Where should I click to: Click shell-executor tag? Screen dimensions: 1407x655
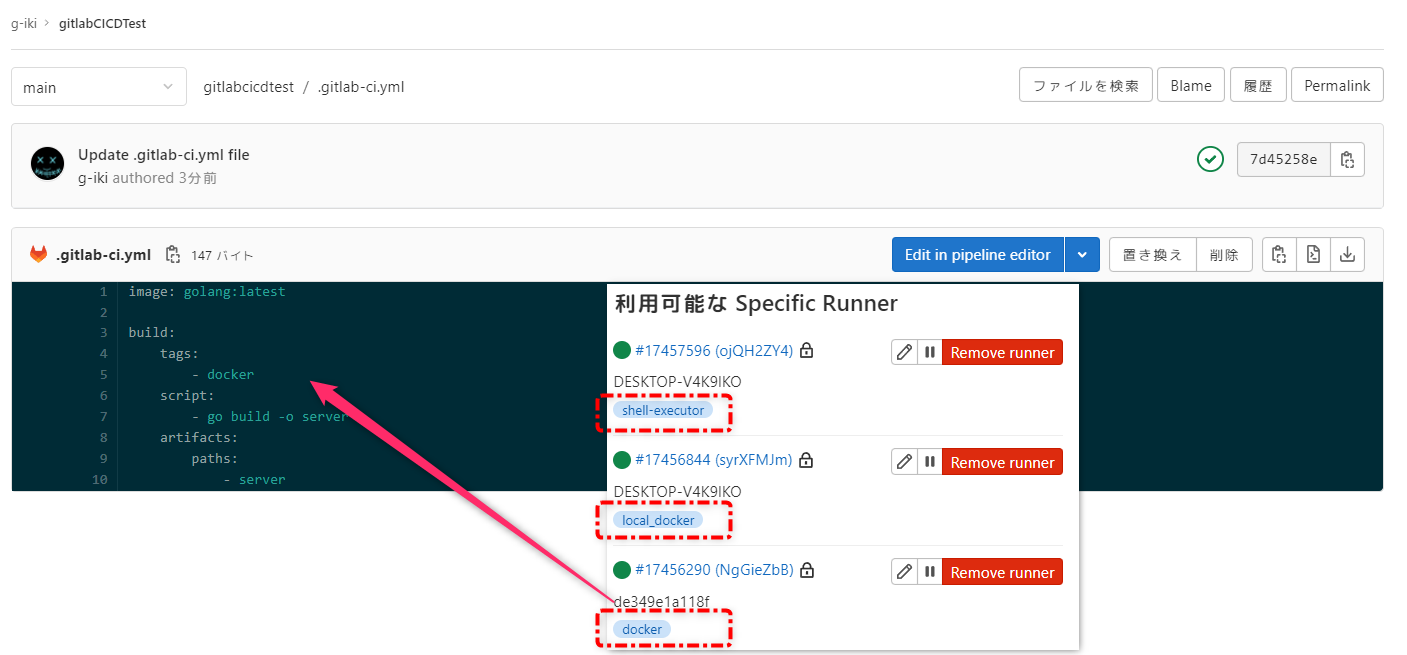[x=663, y=410]
